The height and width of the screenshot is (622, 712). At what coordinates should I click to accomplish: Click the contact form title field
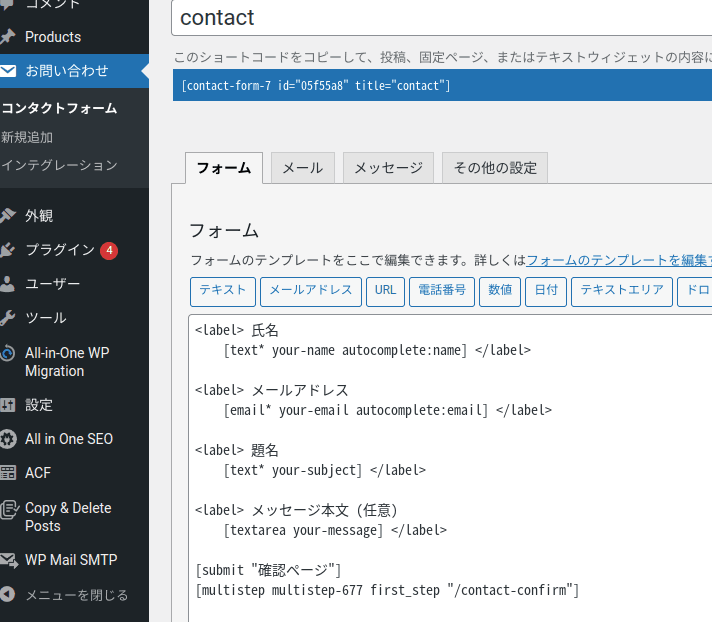coord(441,18)
